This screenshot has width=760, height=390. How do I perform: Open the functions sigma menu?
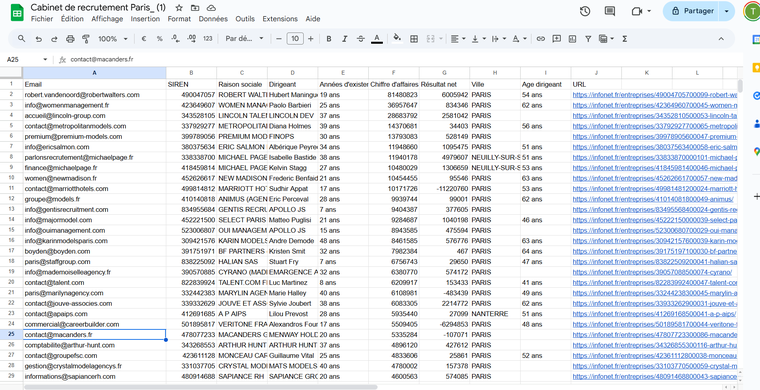click(x=624, y=39)
